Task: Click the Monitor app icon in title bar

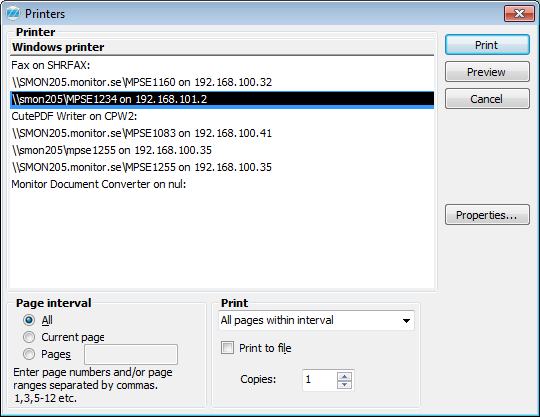Action: 13,13
